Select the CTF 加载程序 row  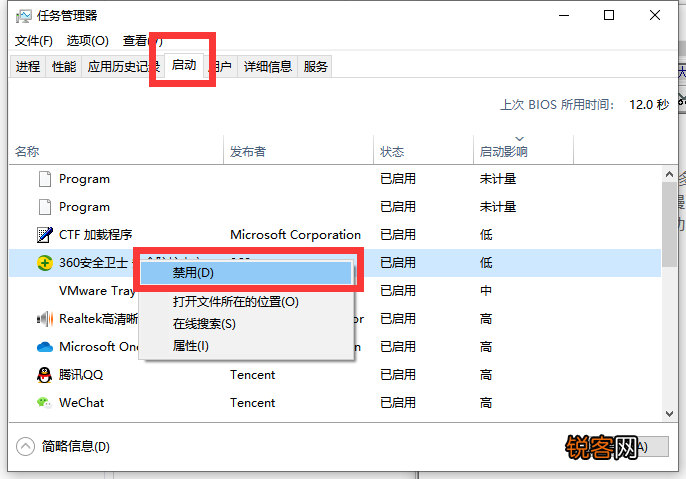(x=335, y=235)
